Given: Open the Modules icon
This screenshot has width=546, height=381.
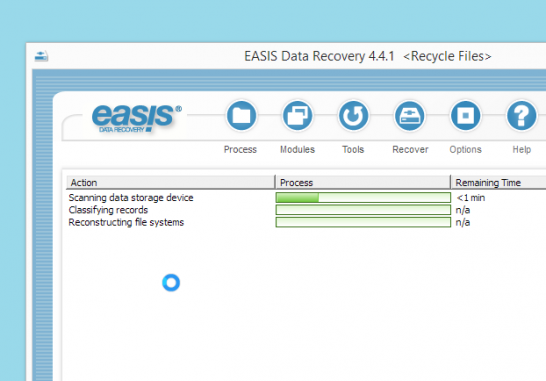Looking at the screenshot, I should pyautogui.click(x=297, y=116).
